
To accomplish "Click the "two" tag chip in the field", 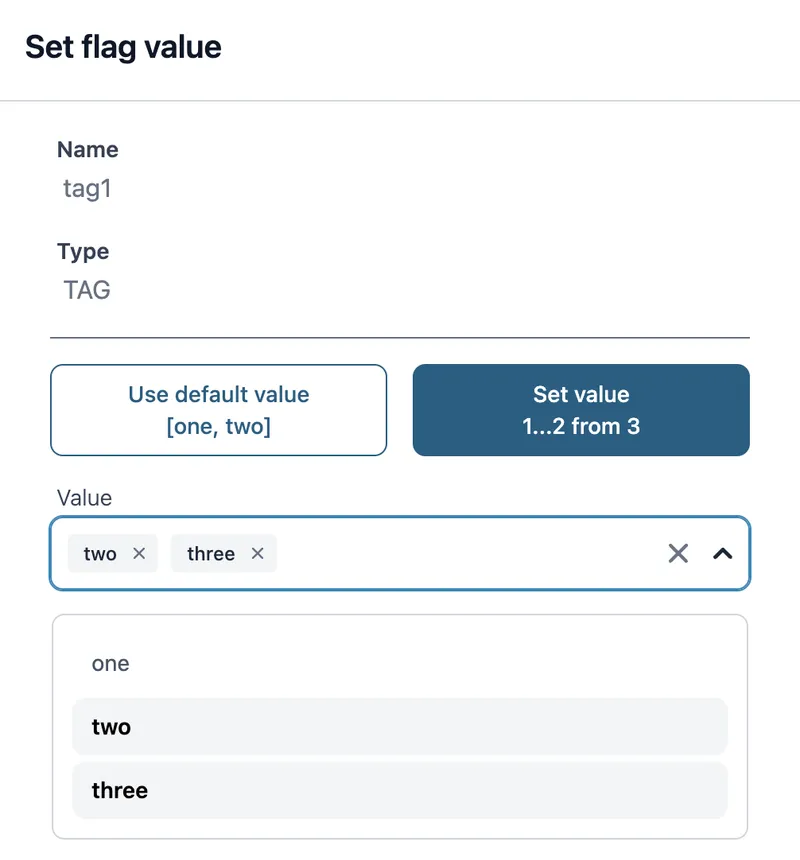I will [98, 553].
